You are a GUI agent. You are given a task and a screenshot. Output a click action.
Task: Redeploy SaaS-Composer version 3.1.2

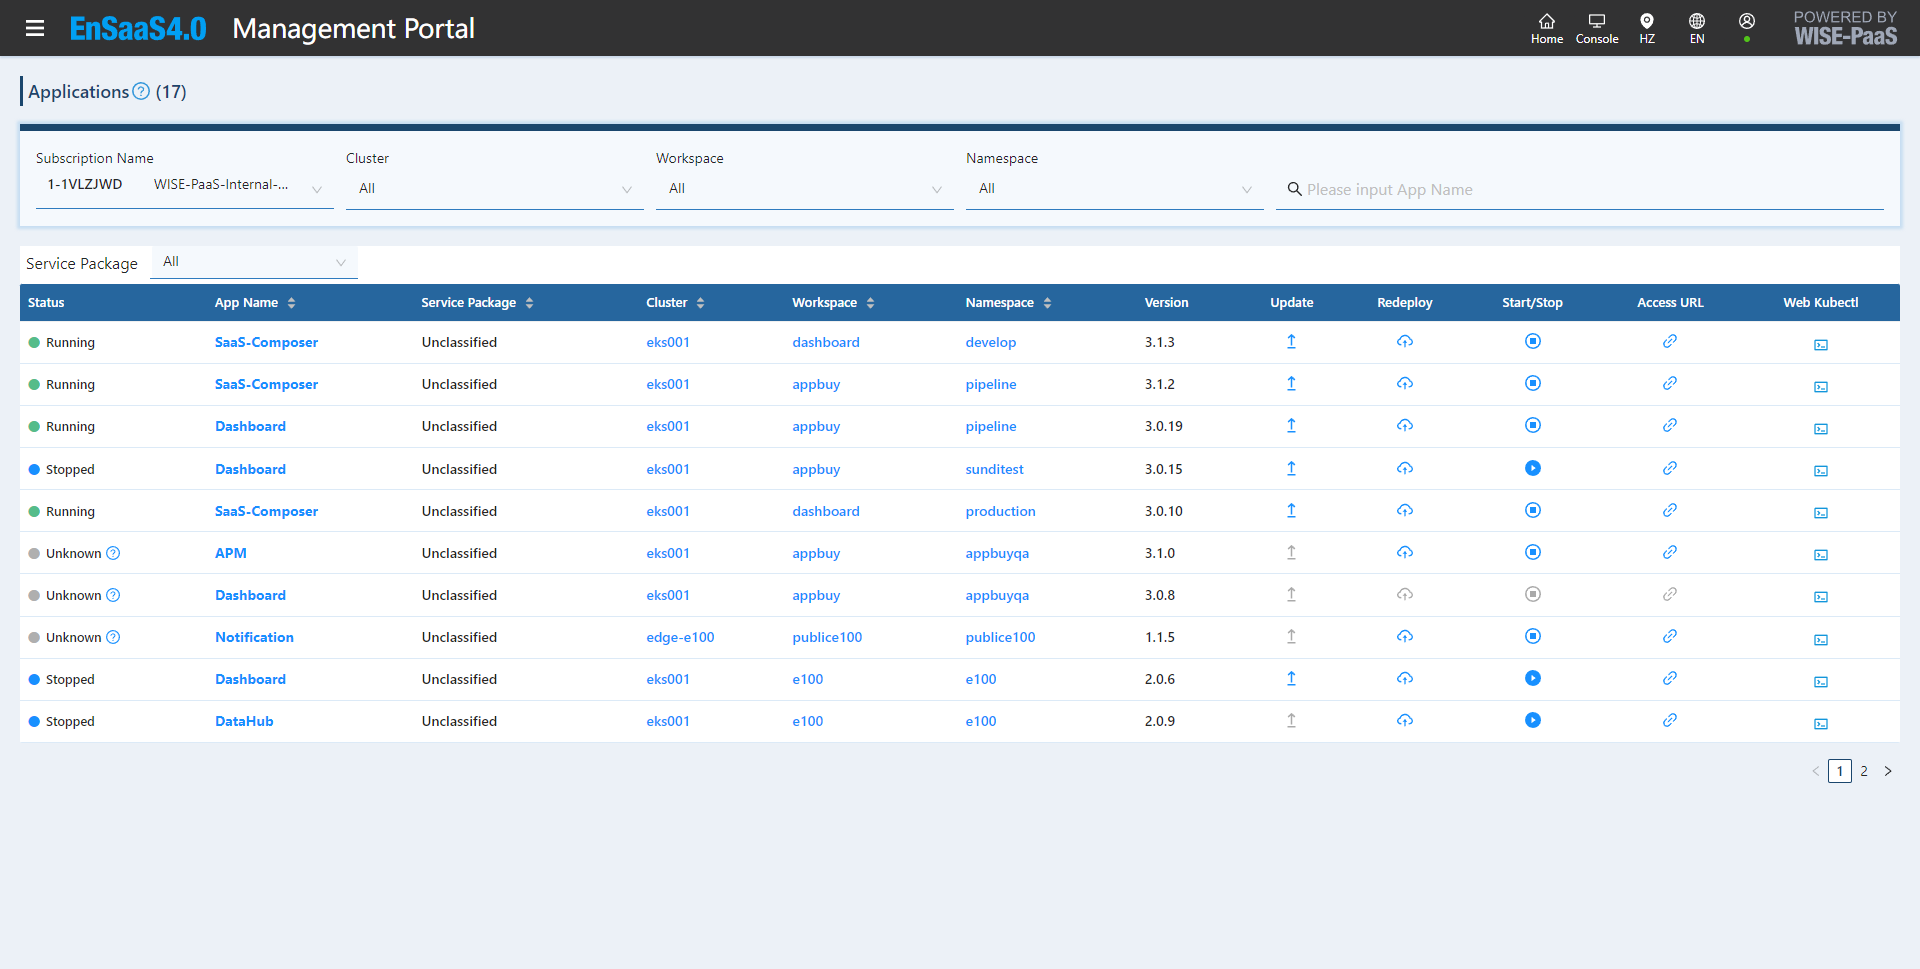1404,383
